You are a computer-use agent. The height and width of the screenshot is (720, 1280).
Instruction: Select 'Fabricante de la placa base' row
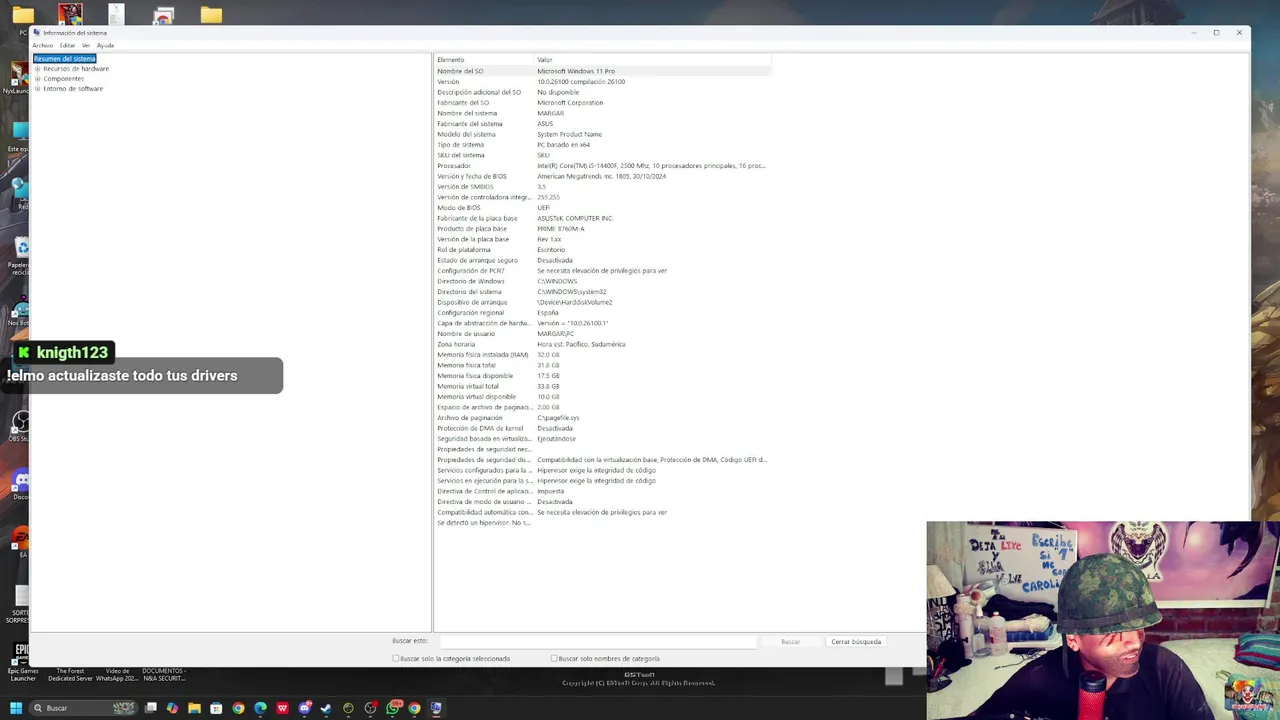602,218
